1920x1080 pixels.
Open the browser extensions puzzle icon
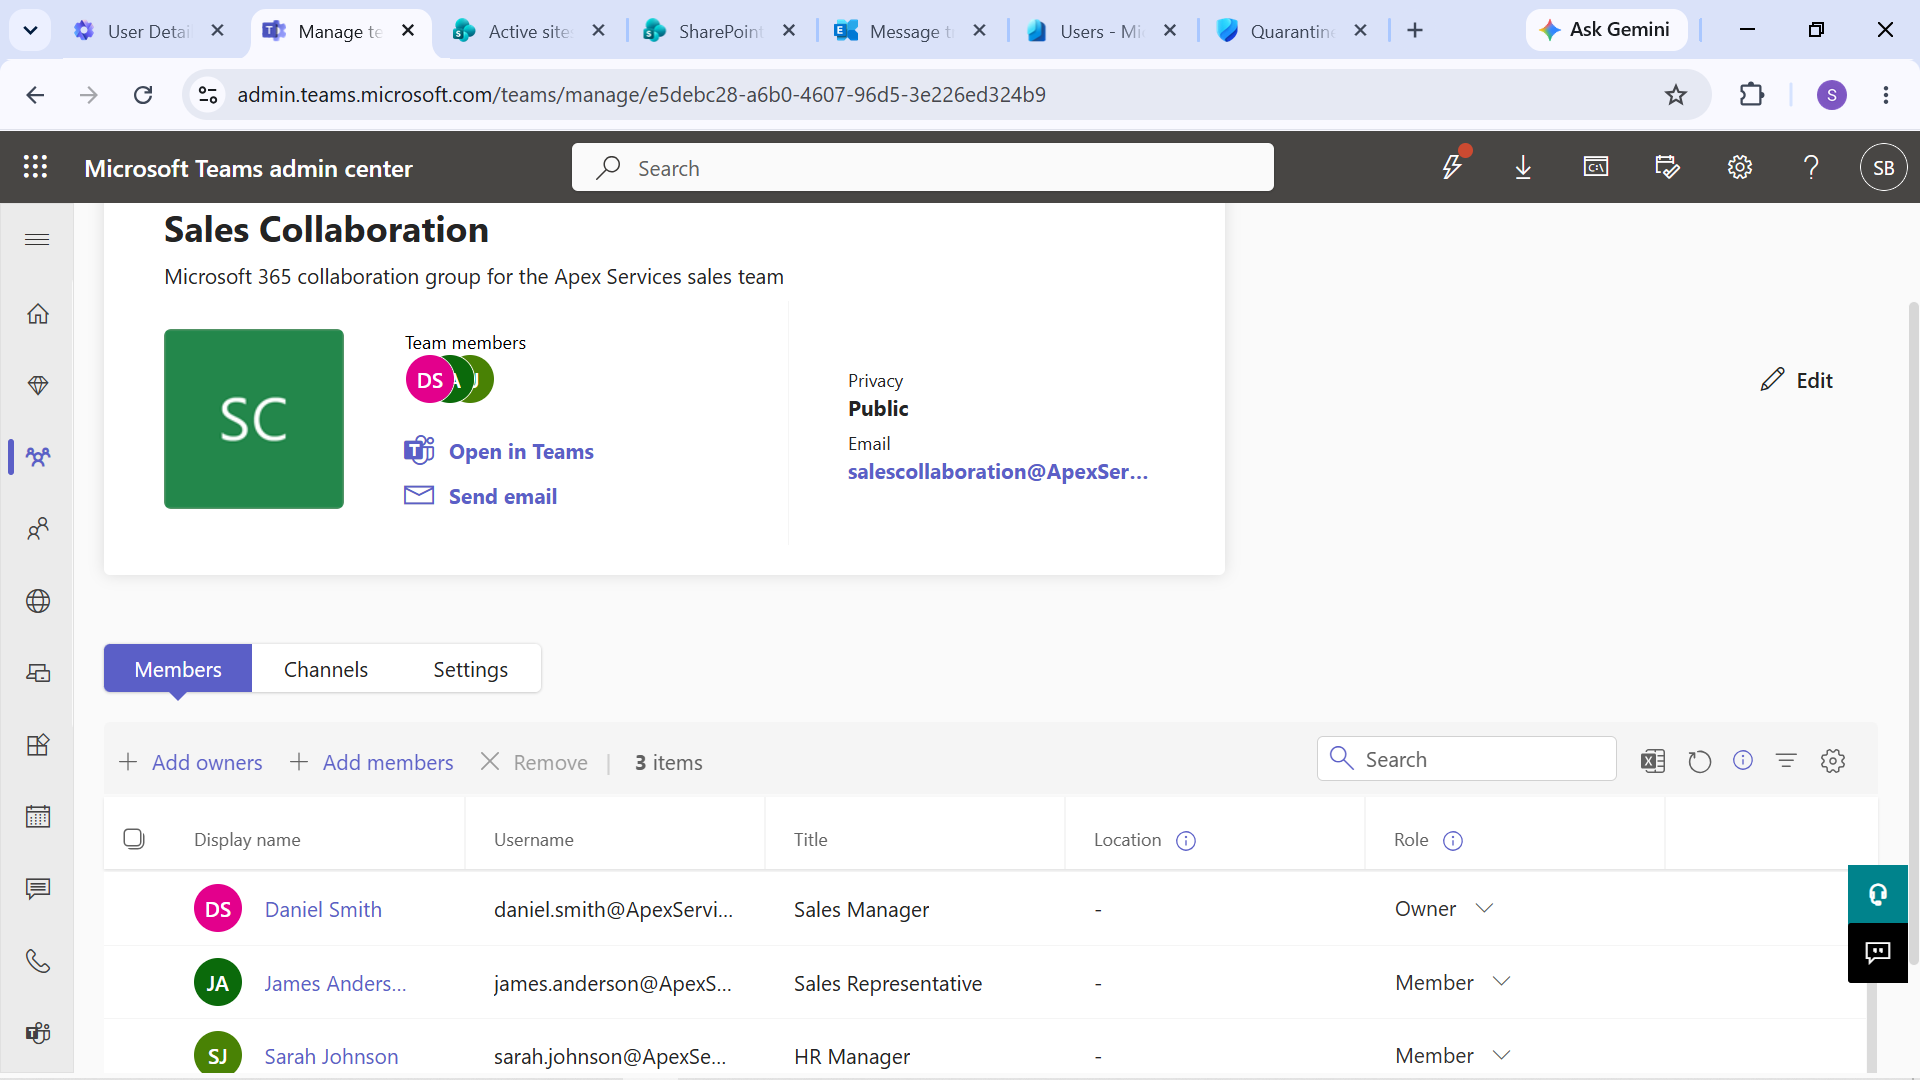(x=1752, y=95)
